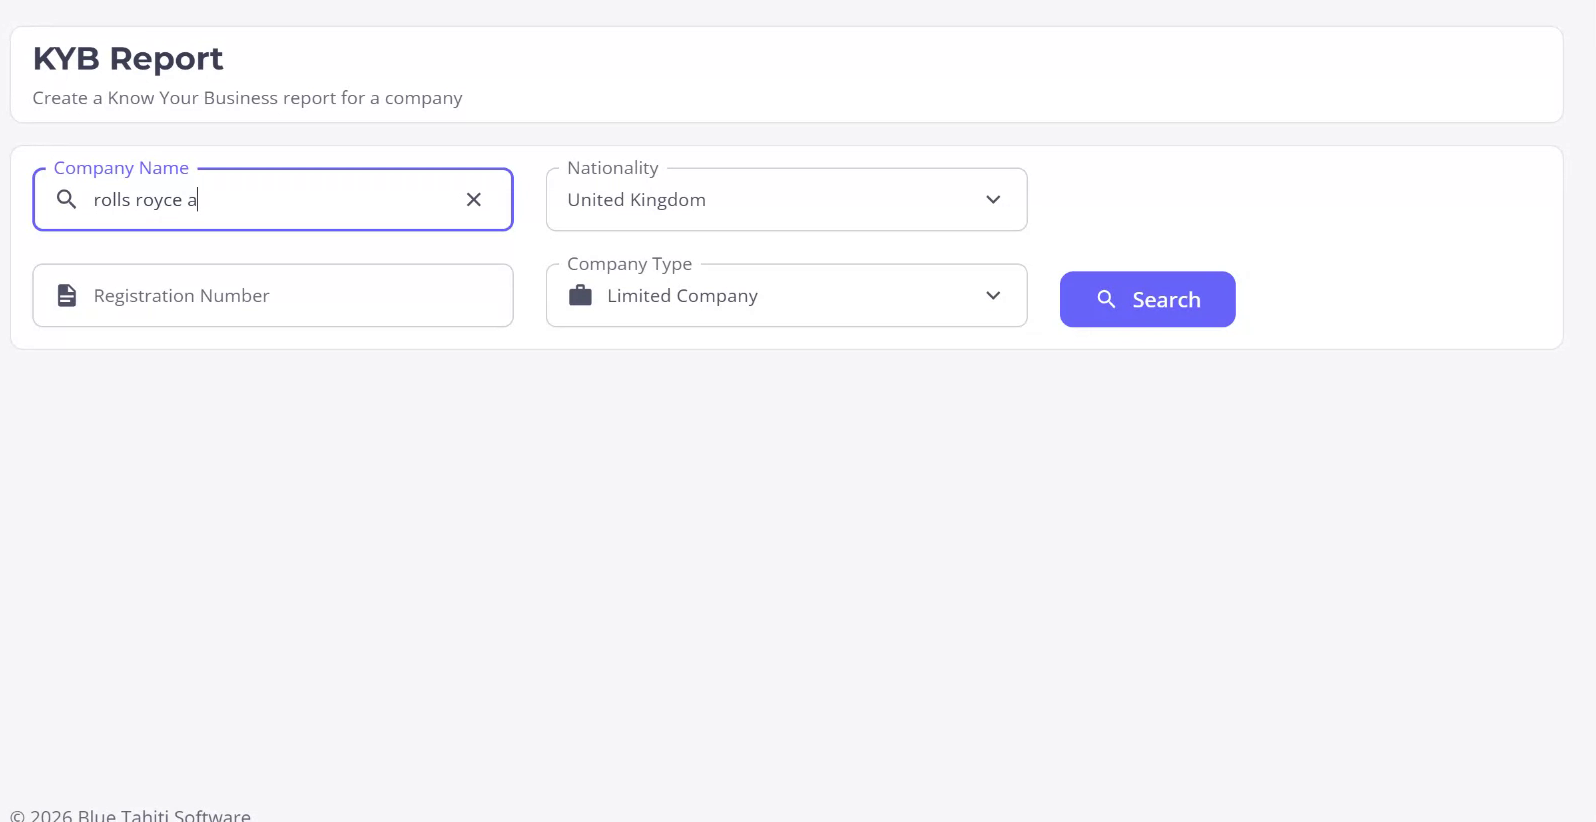
Task: Click the magnifier icon in Company Name field
Action: (x=66, y=200)
